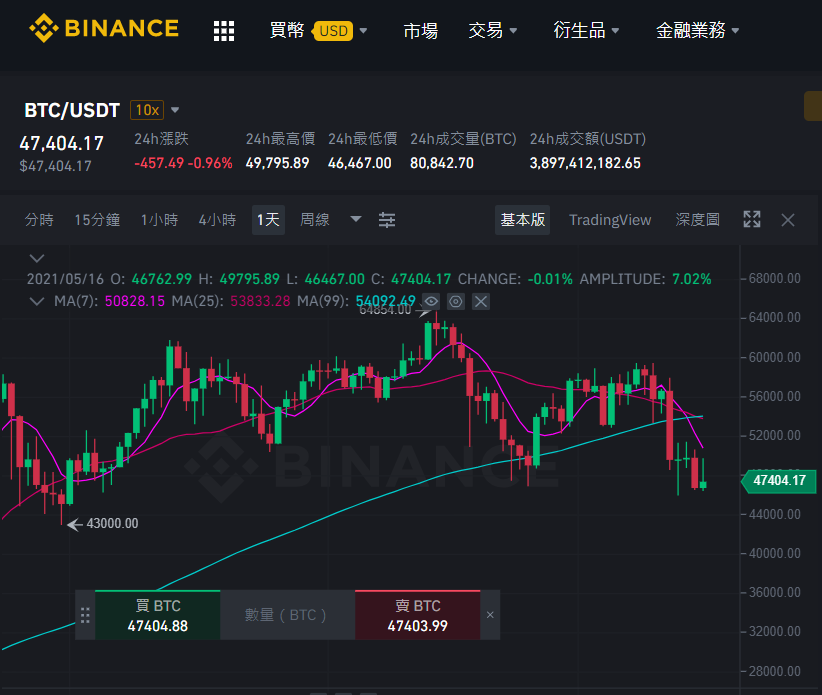Select the 4小時 chart interval
Screen dimensions: 822x695
[217, 220]
